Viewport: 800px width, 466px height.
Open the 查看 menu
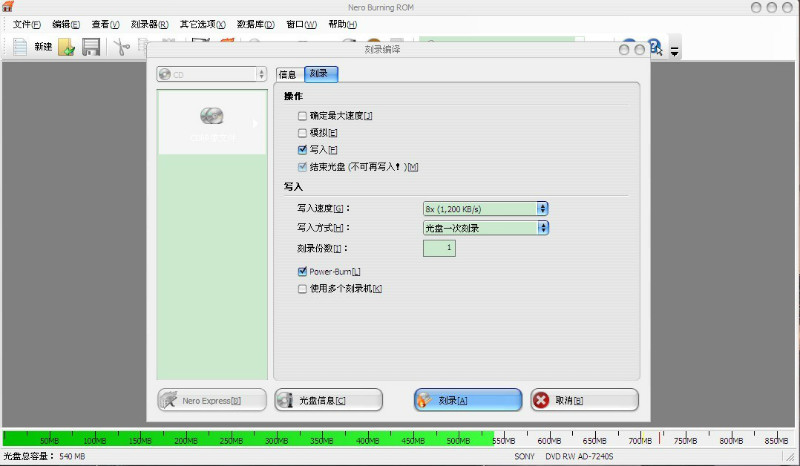point(105,24)
